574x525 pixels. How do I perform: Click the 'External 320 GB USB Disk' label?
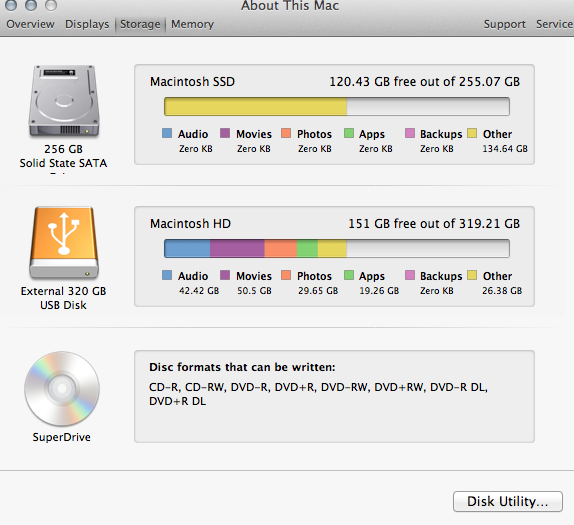click(x=63, y=298)
